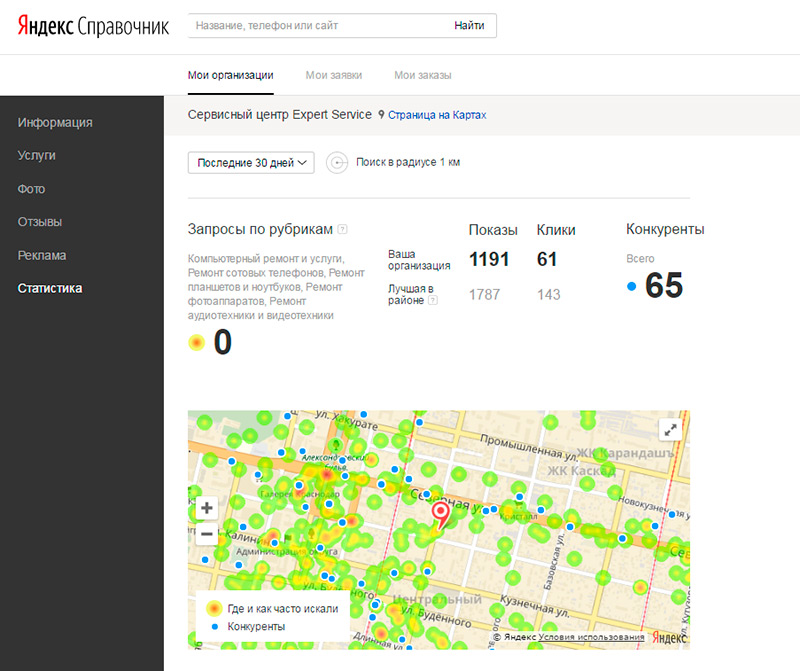Select the Мои организации tab

tap(231, 75)
